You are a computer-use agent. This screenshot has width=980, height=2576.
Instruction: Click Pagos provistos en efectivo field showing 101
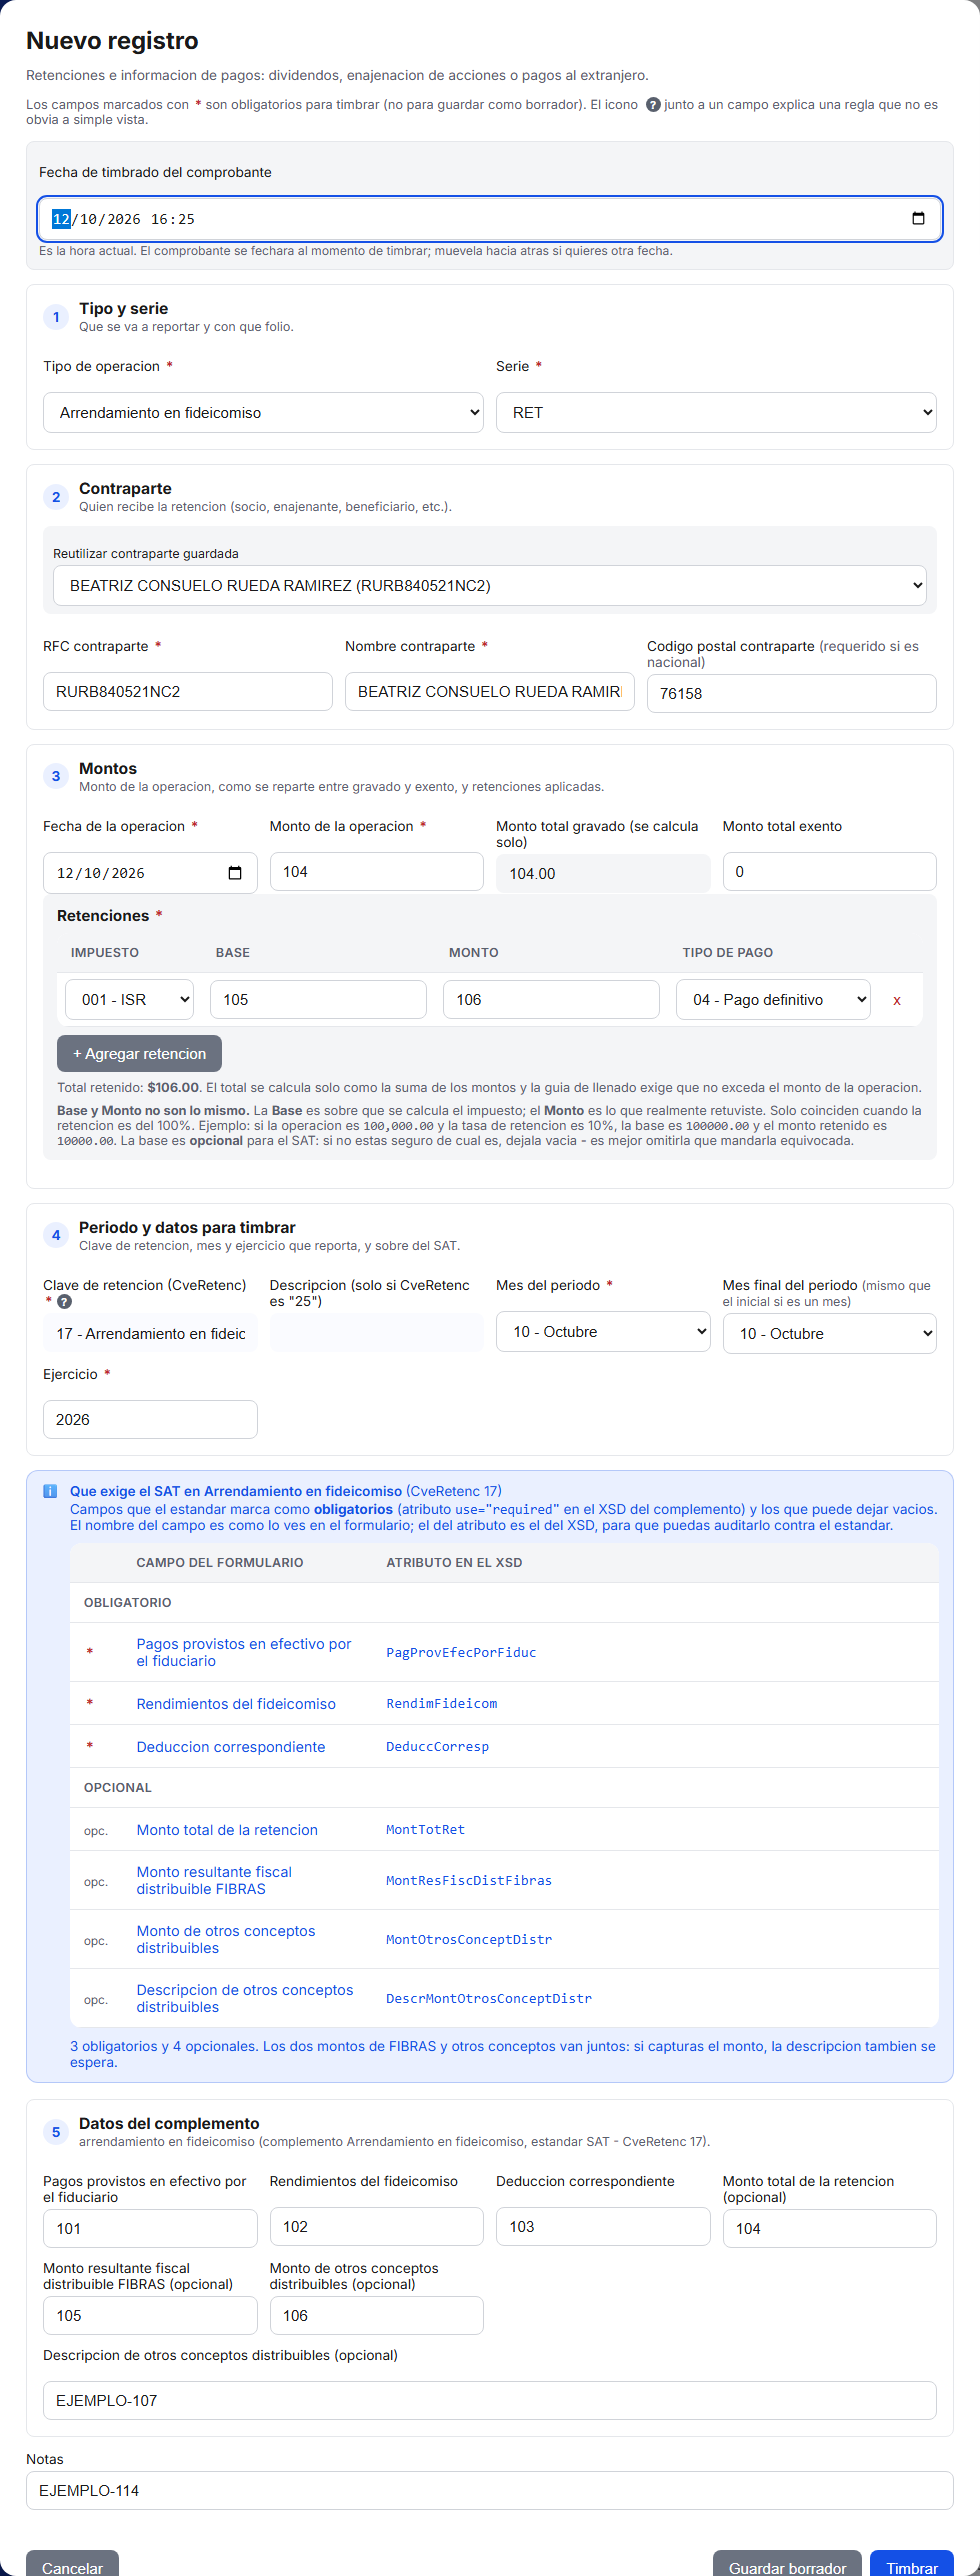[150, 2229]
